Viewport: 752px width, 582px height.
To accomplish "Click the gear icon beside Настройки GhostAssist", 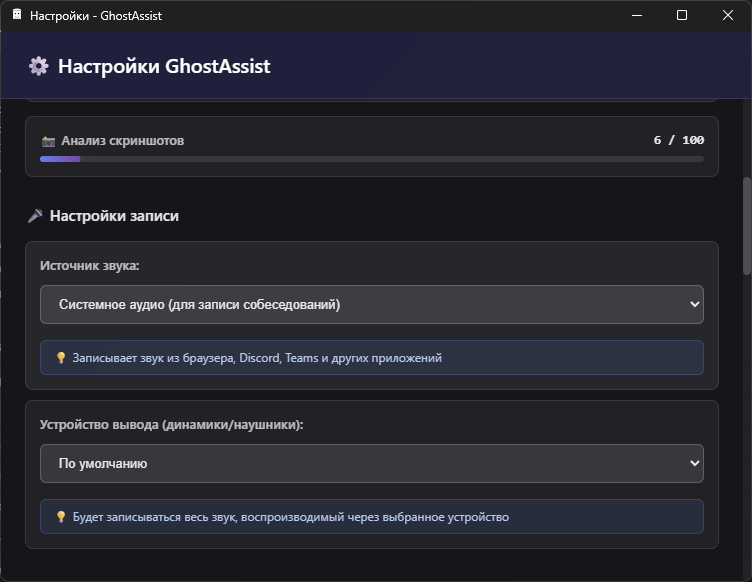I will tap(38, 67).
